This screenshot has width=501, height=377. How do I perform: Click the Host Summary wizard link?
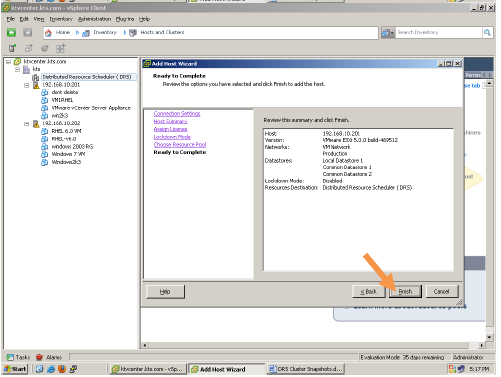[x=170, y=122]
